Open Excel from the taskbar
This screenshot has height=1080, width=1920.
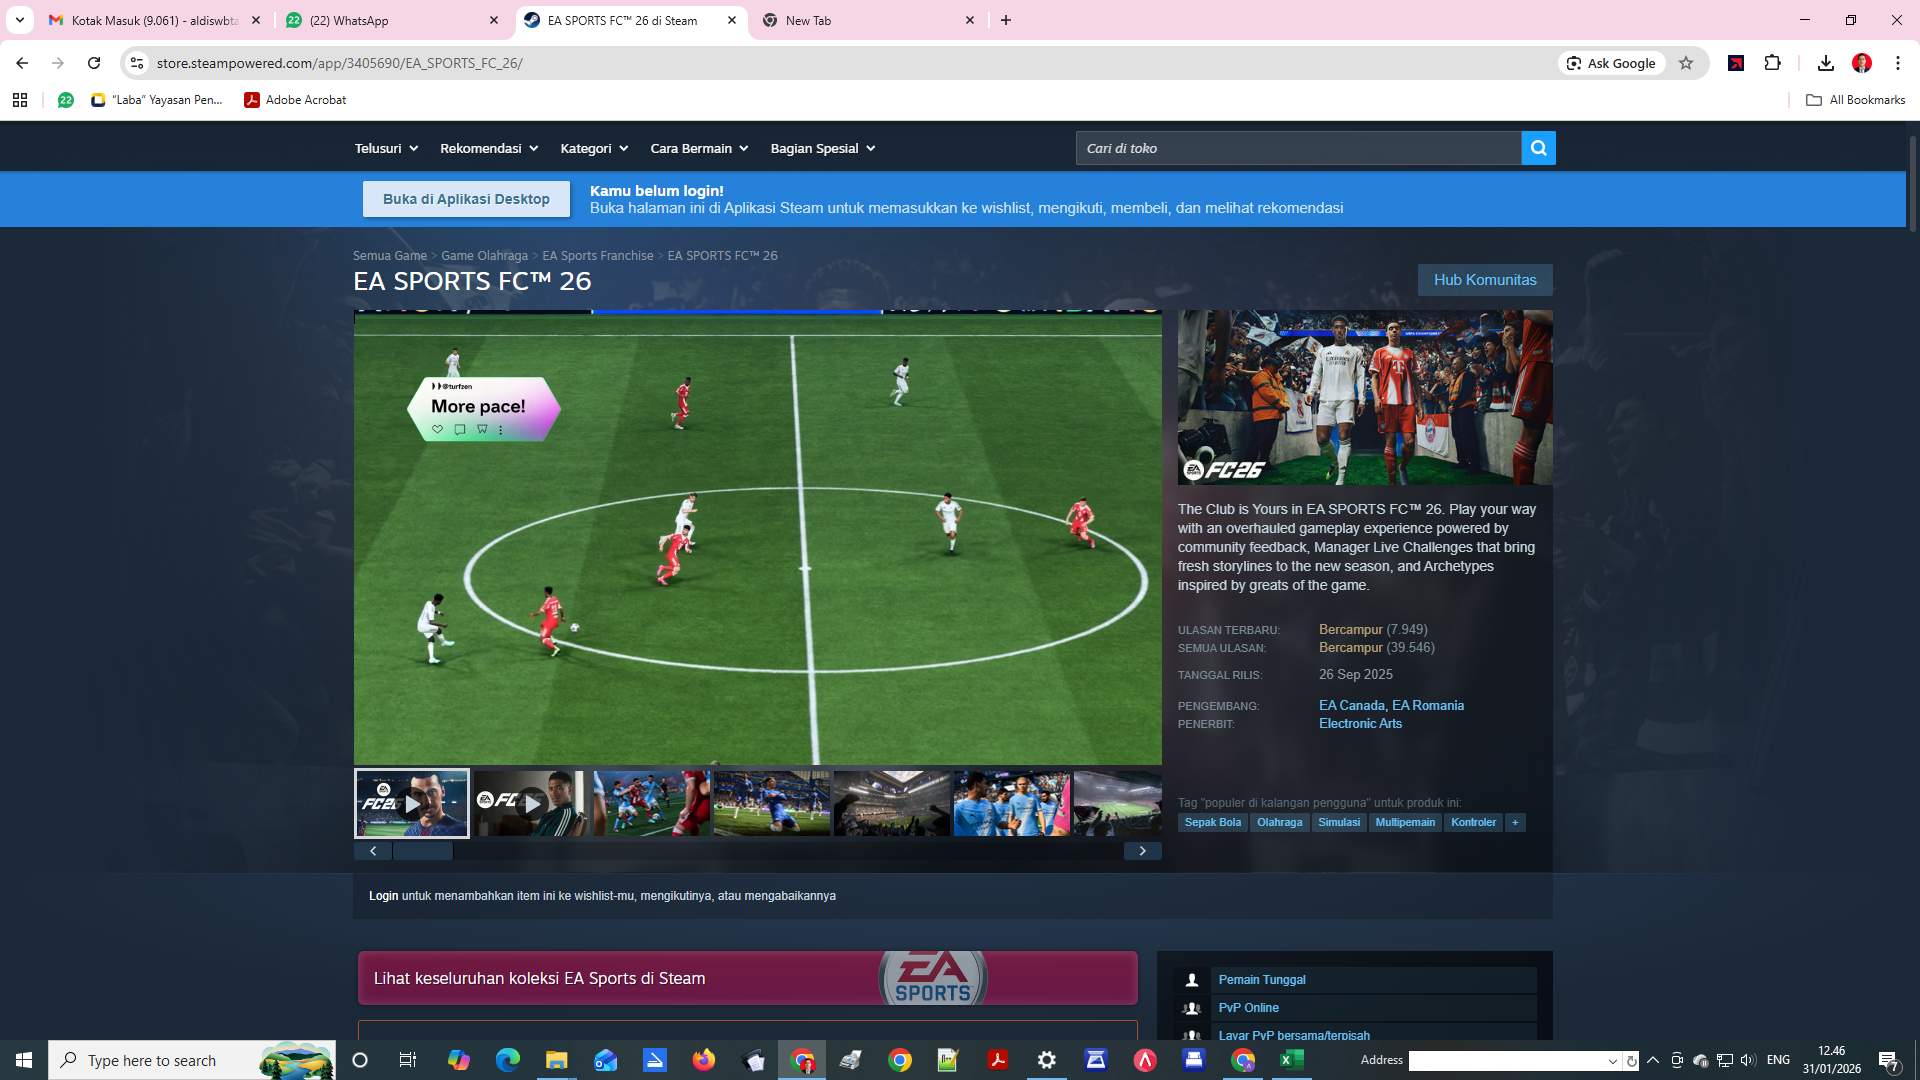(x=1292, y=1060)
